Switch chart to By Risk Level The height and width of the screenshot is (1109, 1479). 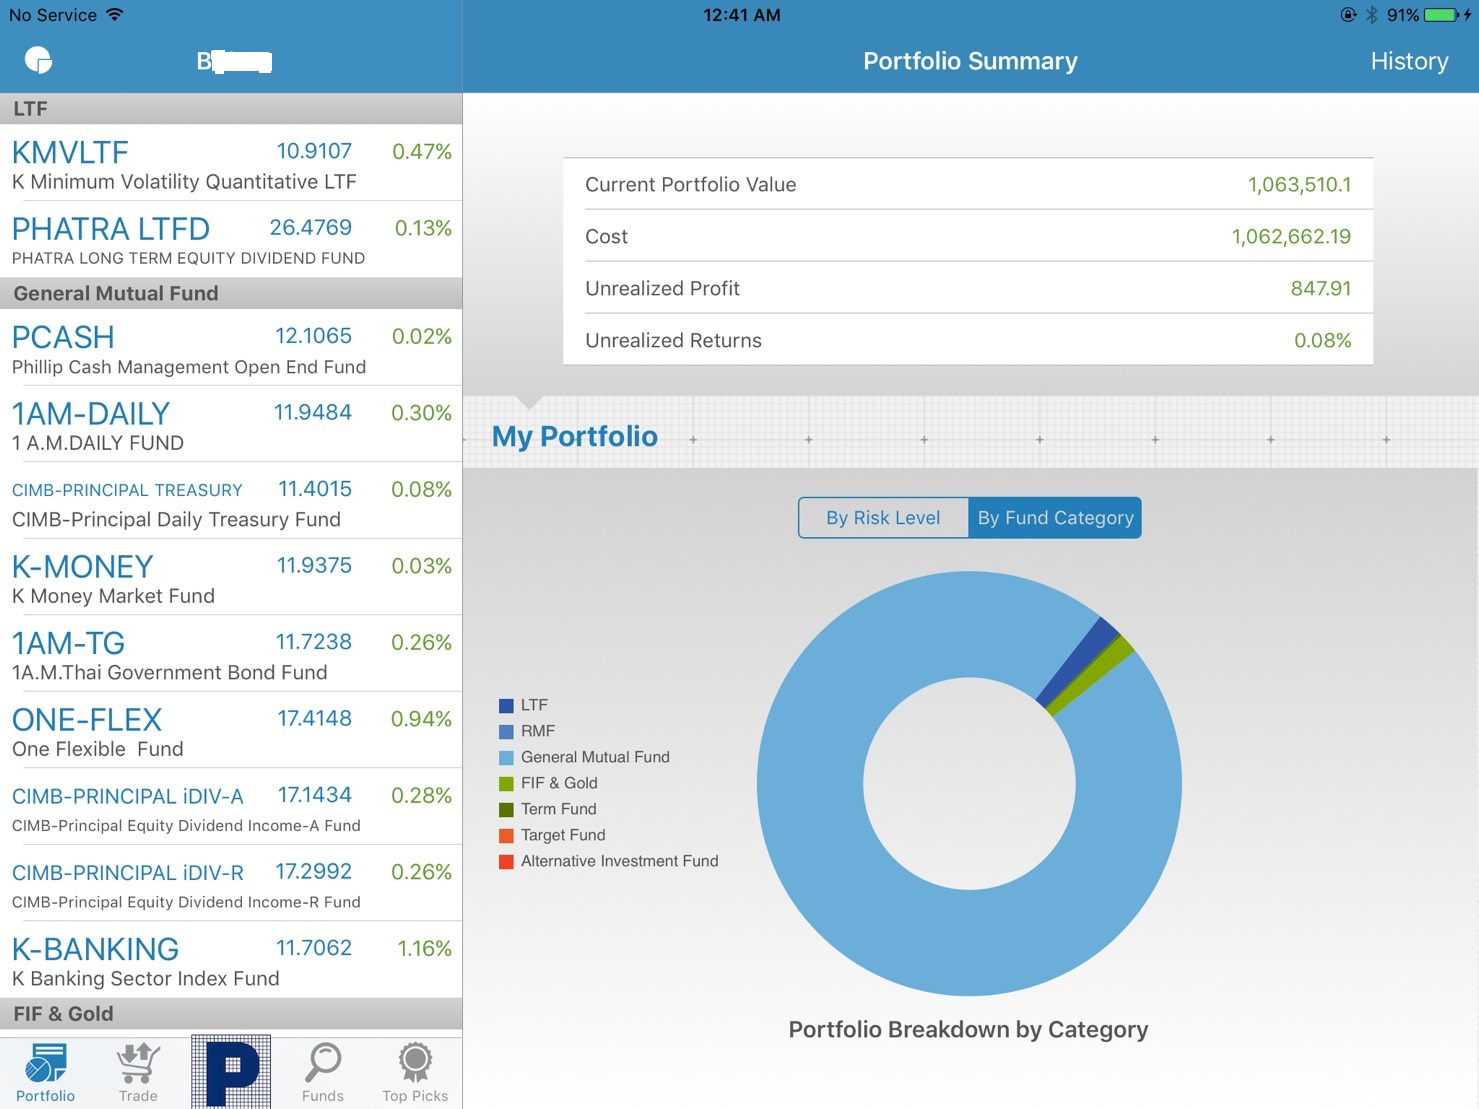(x=883, y=518)
